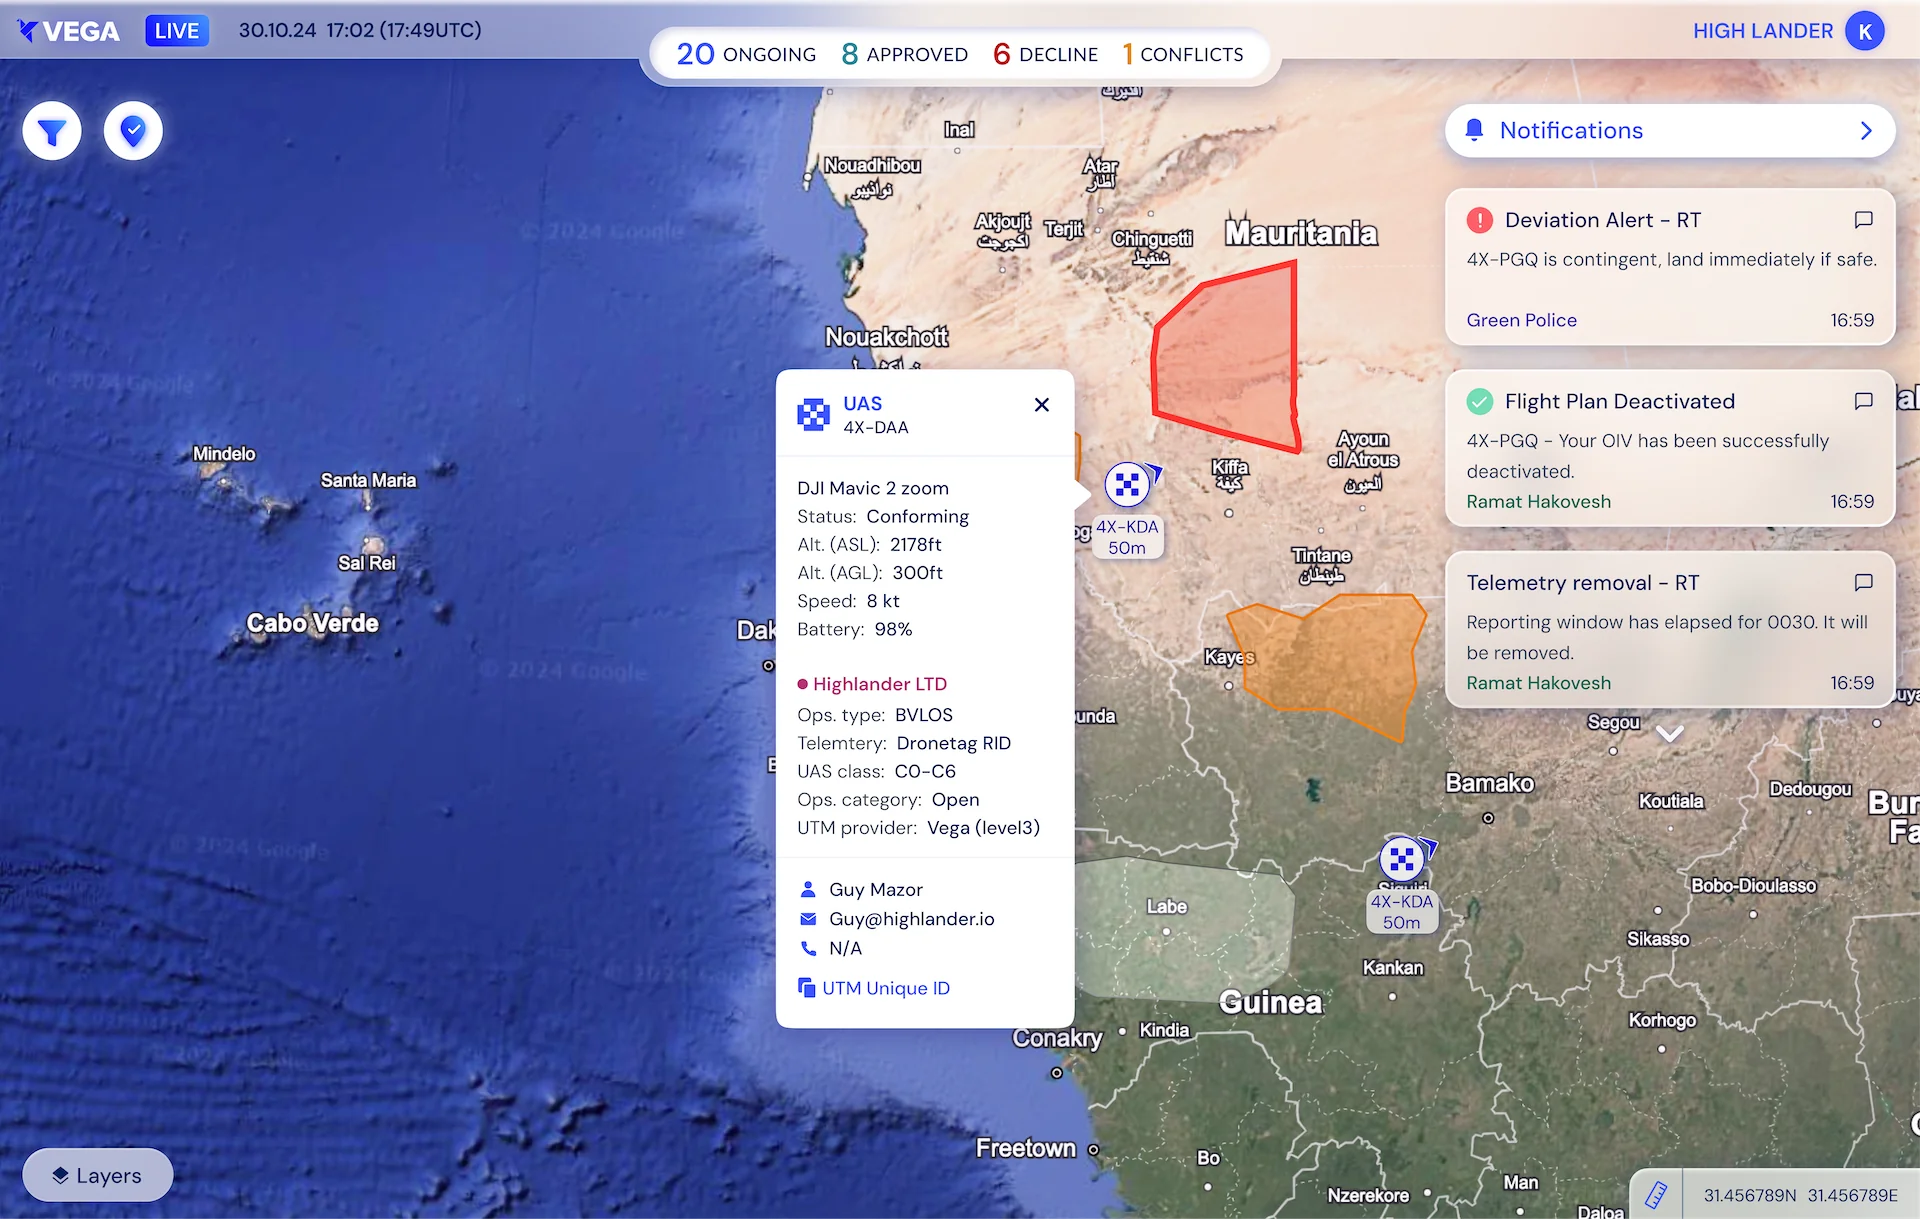This screenshot has height=1219, width=1920.
Task: Open the map filter funnel icon
Action: (52, 131)
